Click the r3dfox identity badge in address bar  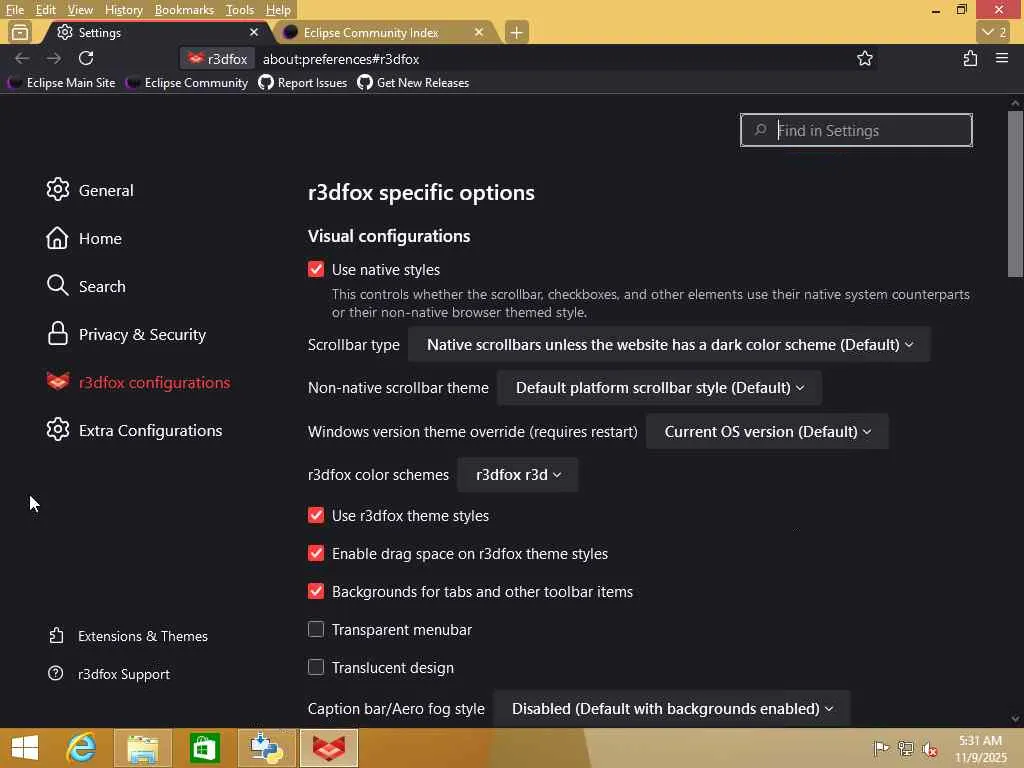(x=217, y=59)
